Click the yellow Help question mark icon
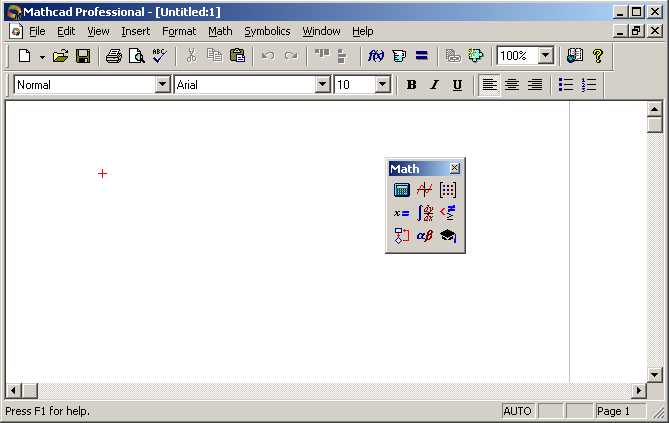Image resolution: width=669 pixels, height=423 pixels. pyautogui.click(x=598, y=56)
